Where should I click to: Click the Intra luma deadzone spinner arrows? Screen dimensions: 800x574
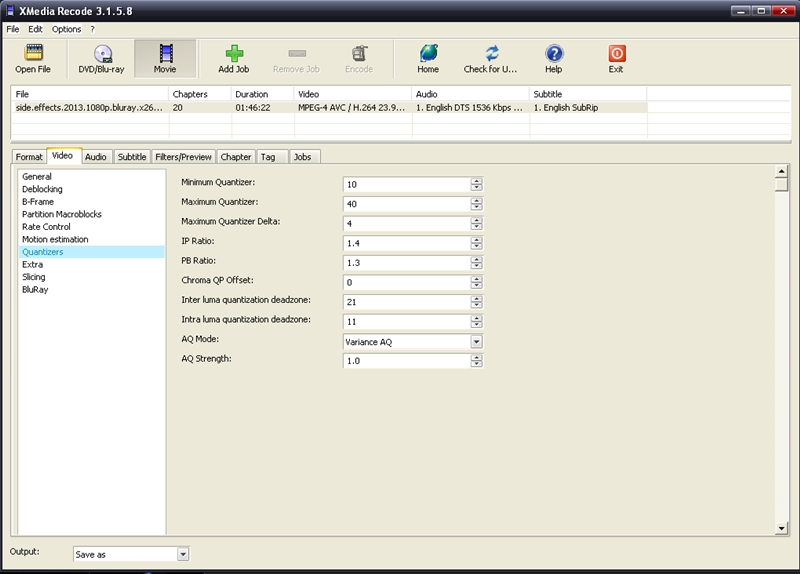(477, 321)
